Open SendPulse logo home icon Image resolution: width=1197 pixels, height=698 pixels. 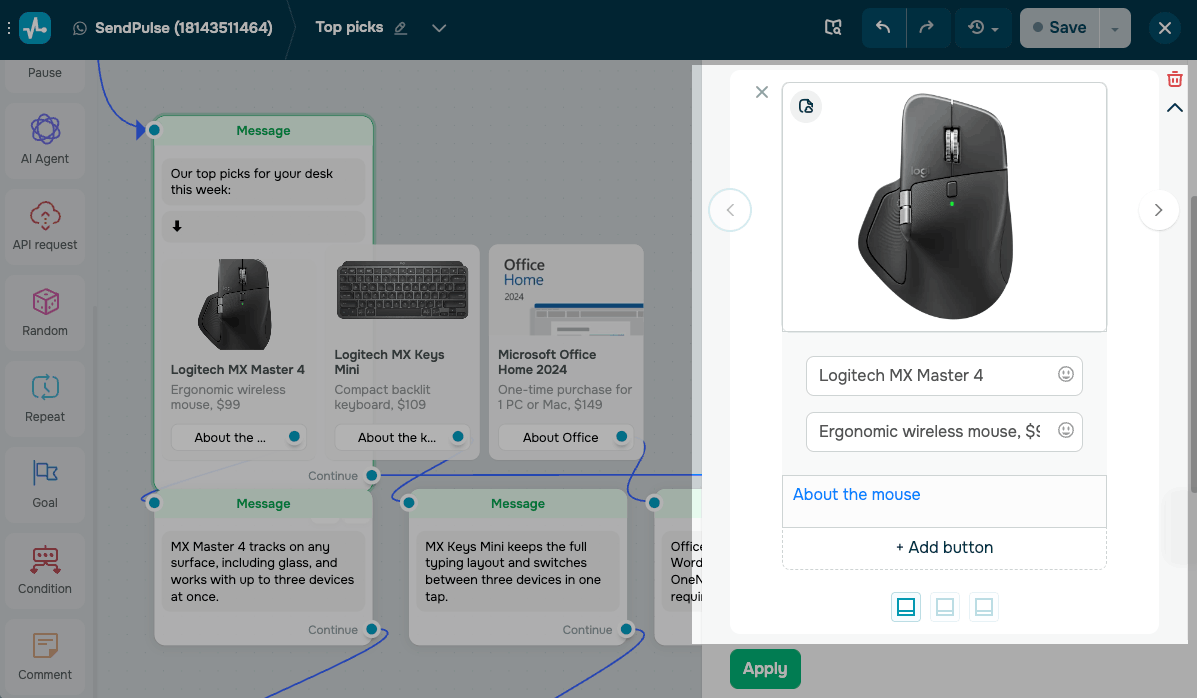[35, 28]
